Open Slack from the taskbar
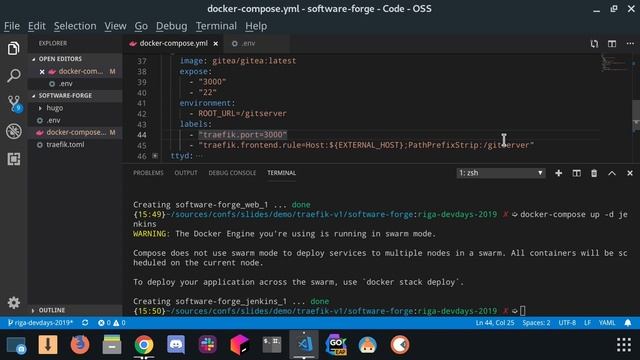The image size is (640, 360). (208, 344)
